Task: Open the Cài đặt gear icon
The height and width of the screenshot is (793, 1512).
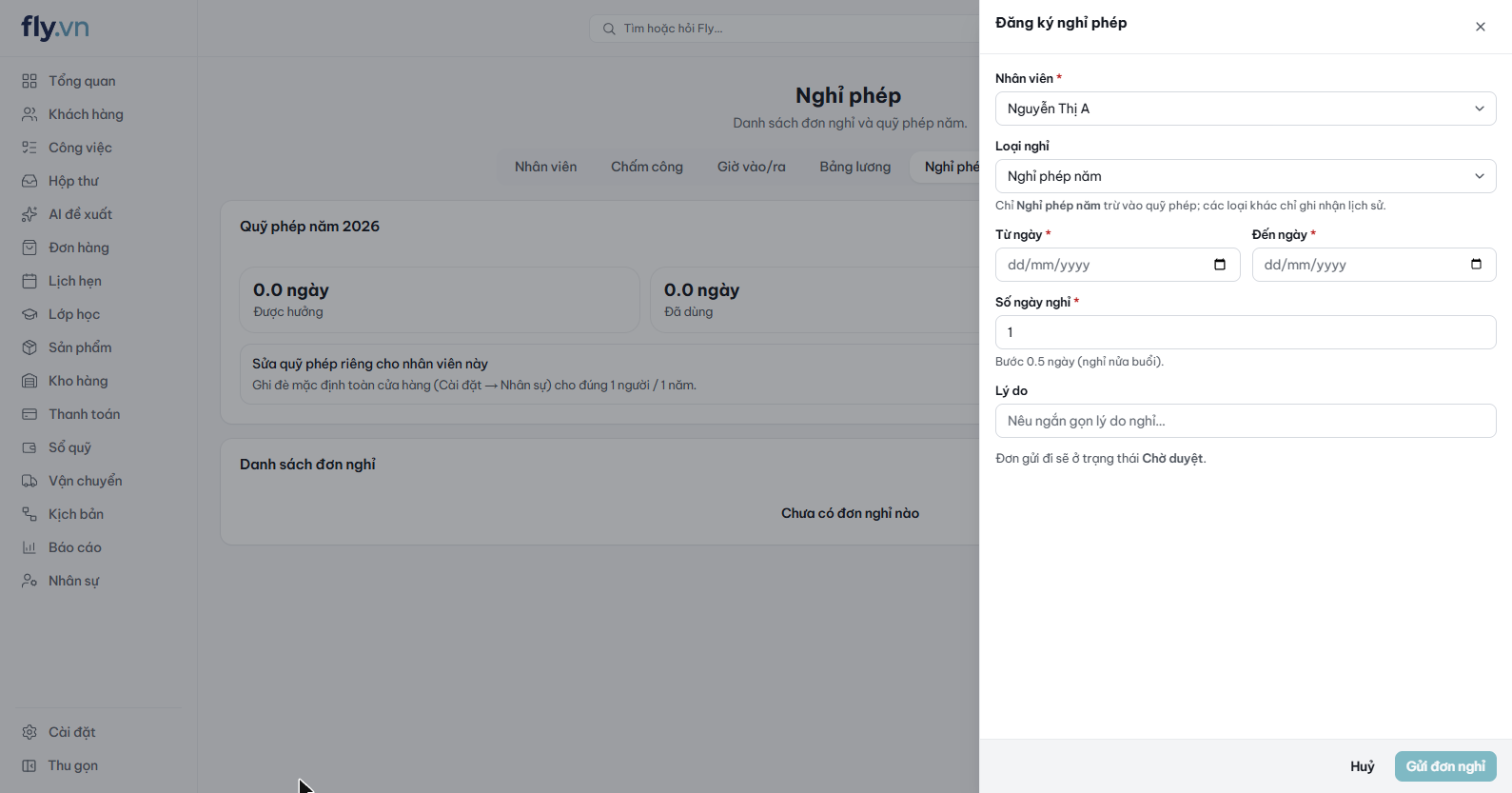Action: point(30,732)
